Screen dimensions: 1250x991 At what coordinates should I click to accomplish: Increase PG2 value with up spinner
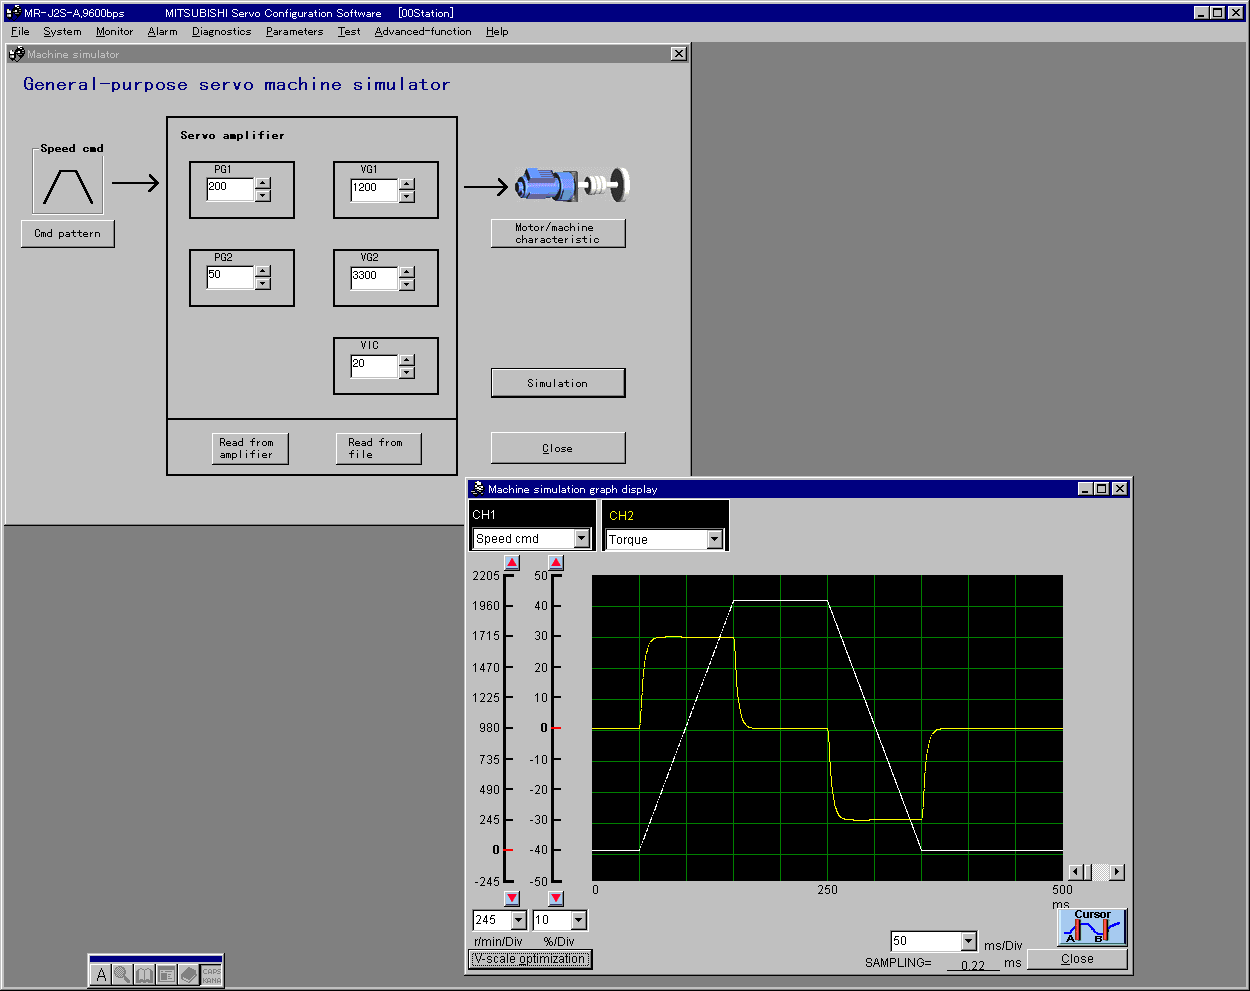263,271
